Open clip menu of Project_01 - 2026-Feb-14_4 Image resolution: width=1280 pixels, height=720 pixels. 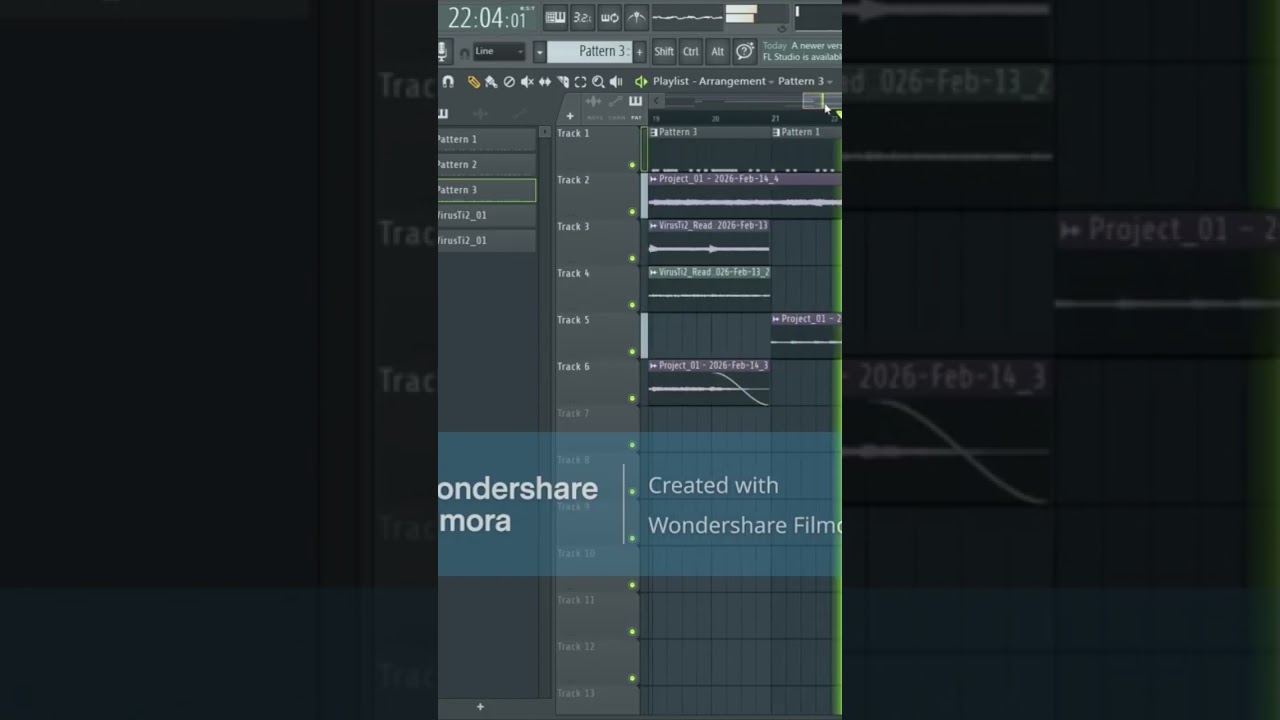point(653,179)
